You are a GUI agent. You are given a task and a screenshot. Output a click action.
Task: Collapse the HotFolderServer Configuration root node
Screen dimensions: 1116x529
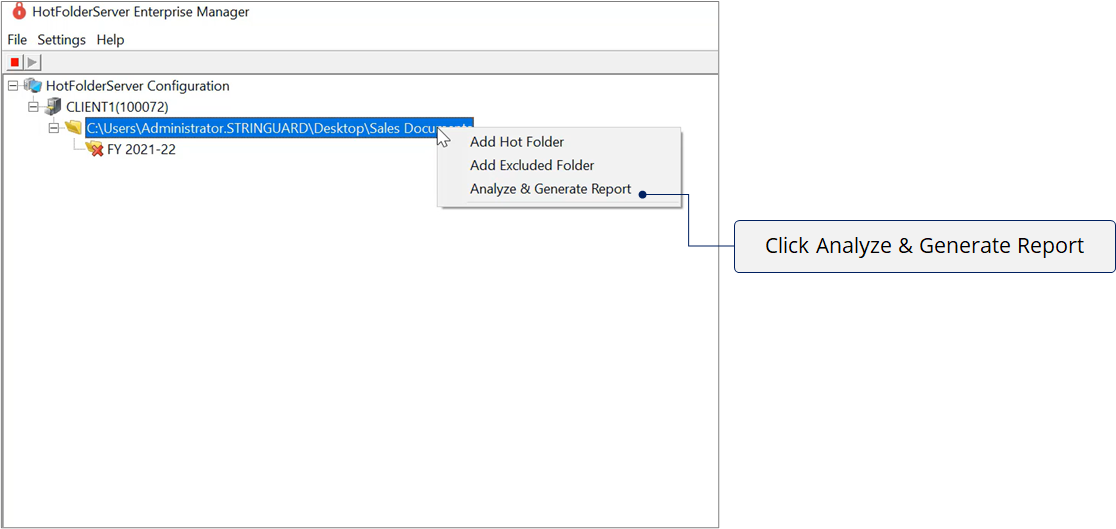[x=13, y=86]
